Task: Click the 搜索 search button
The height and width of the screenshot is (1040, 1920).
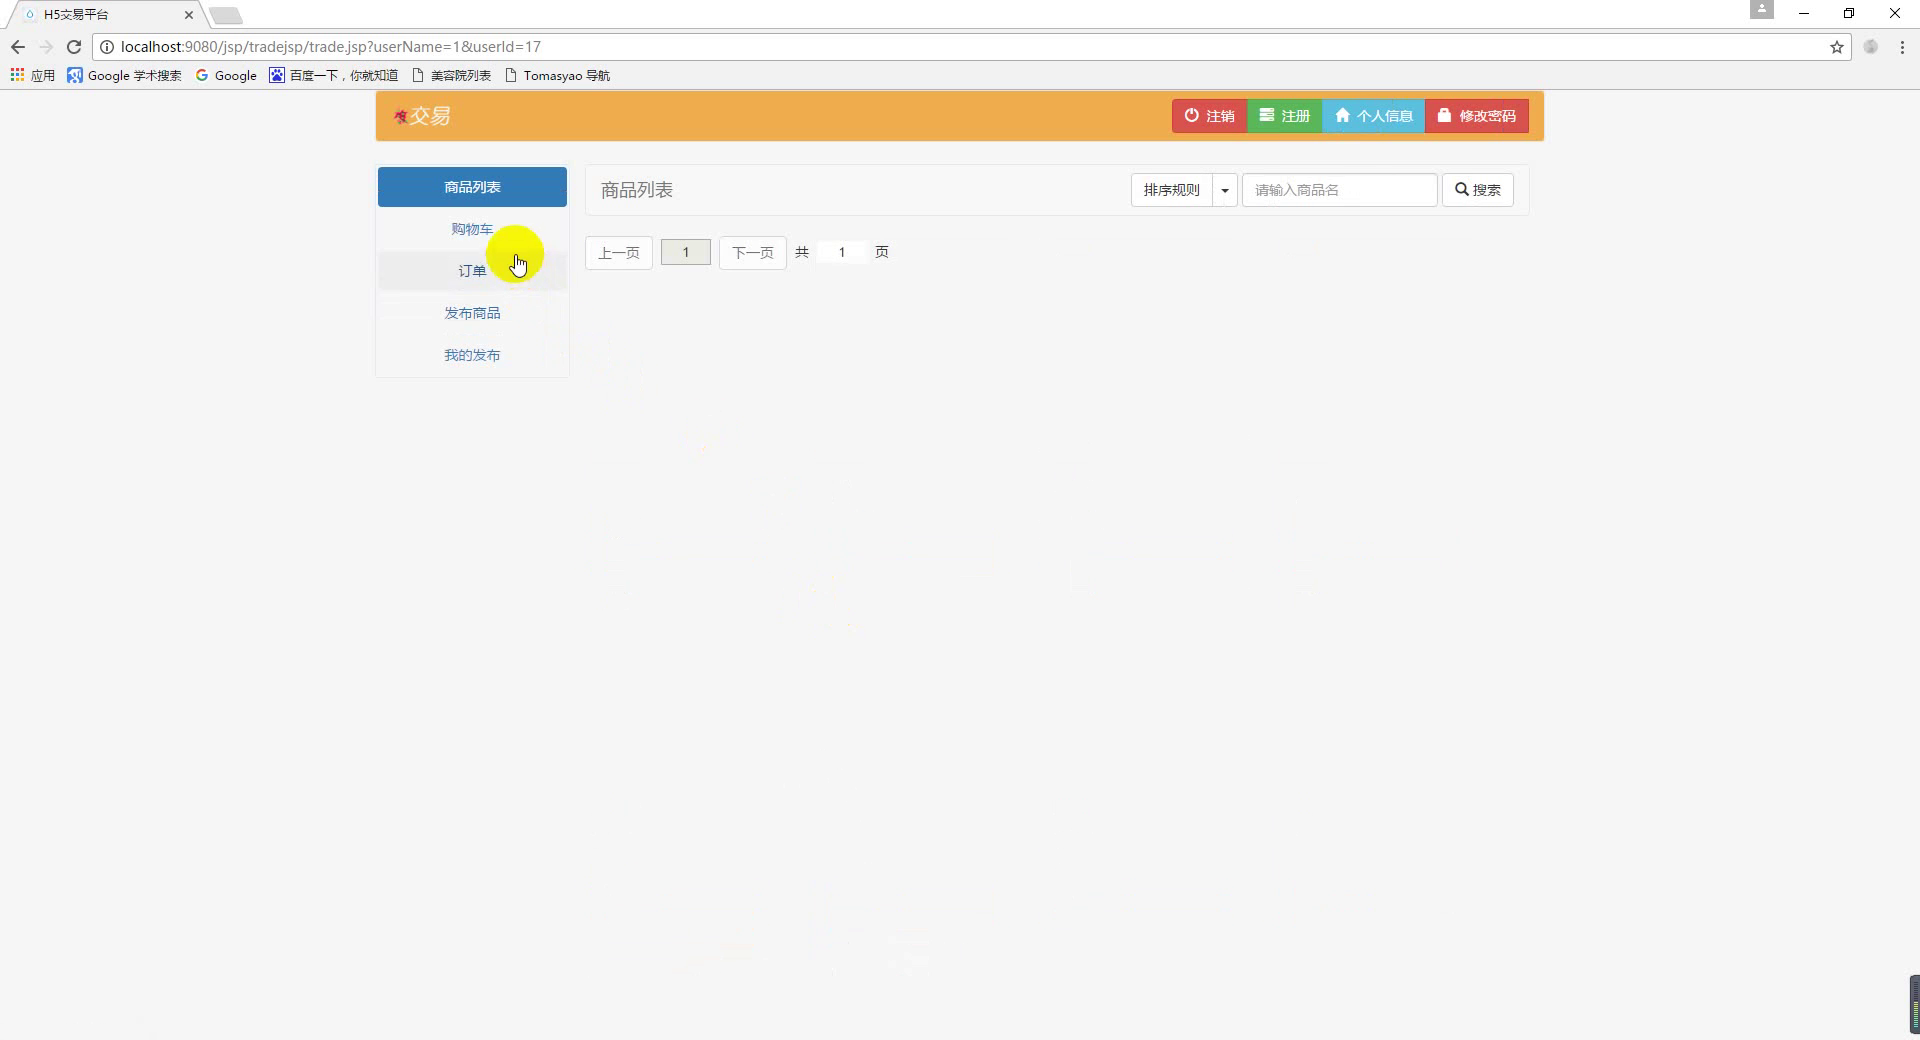Action: click(x=1477, y=190)
